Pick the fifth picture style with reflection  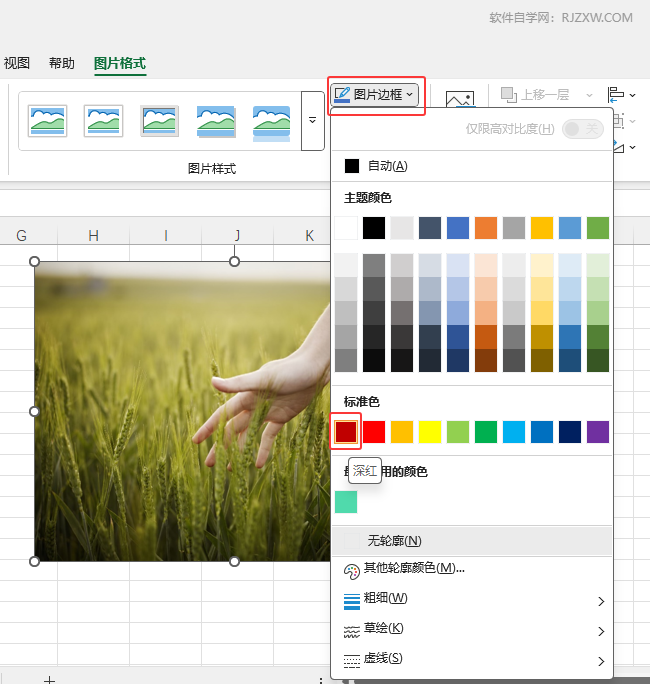coord(271,123)
